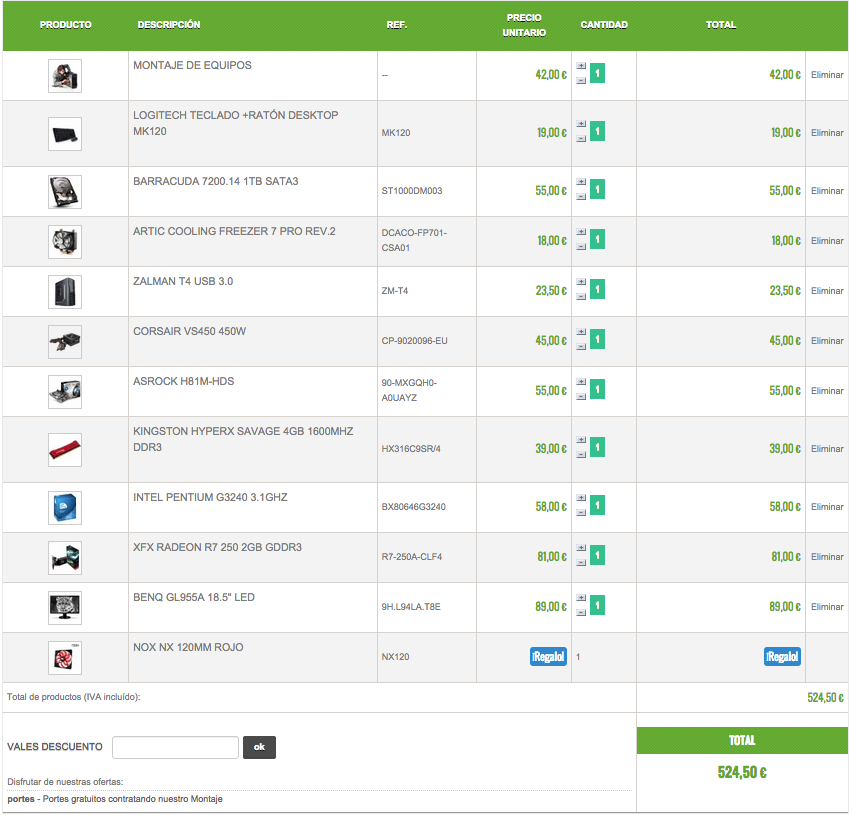Increase quantity of Intel Pentium G3240
Screen dimensions: 853x815
[581, 498]
